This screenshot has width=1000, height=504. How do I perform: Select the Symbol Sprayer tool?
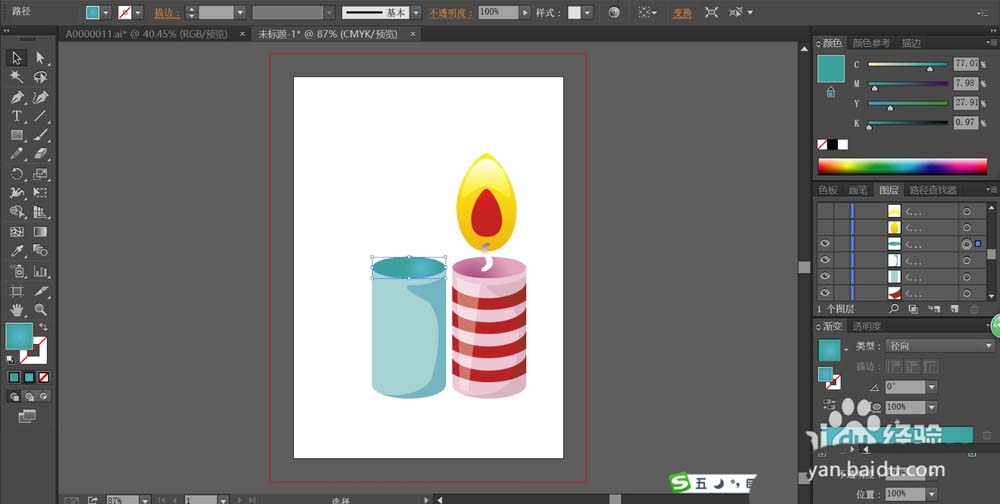click(17, 271)
